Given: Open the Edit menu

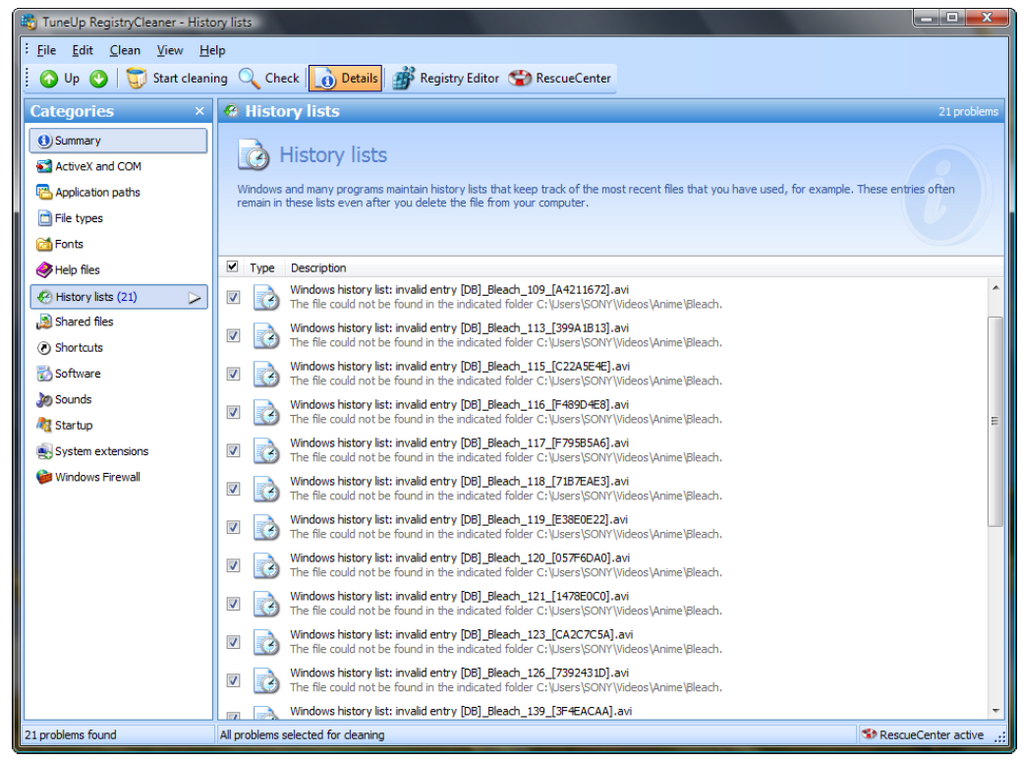Looking at the screenshot, I should pos(82,50).
